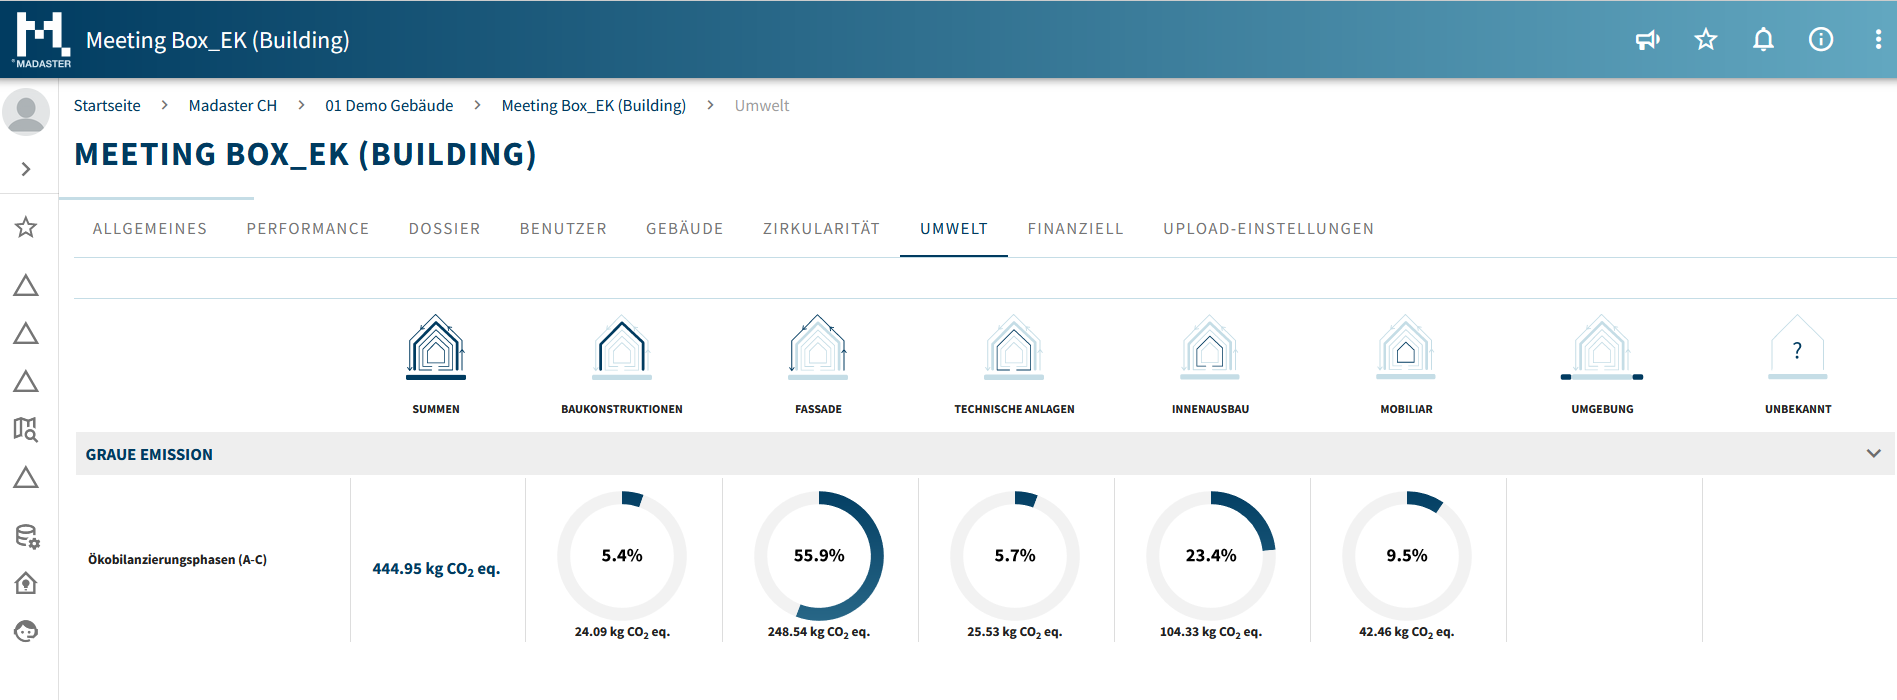
Task: Open the Finanziell tab
Action: (x=1075, y=229)
